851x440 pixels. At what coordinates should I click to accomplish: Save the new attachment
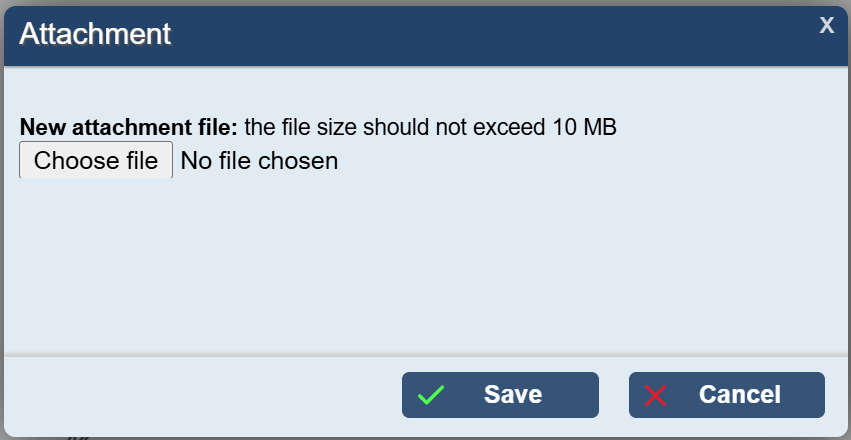coord(500,395)
